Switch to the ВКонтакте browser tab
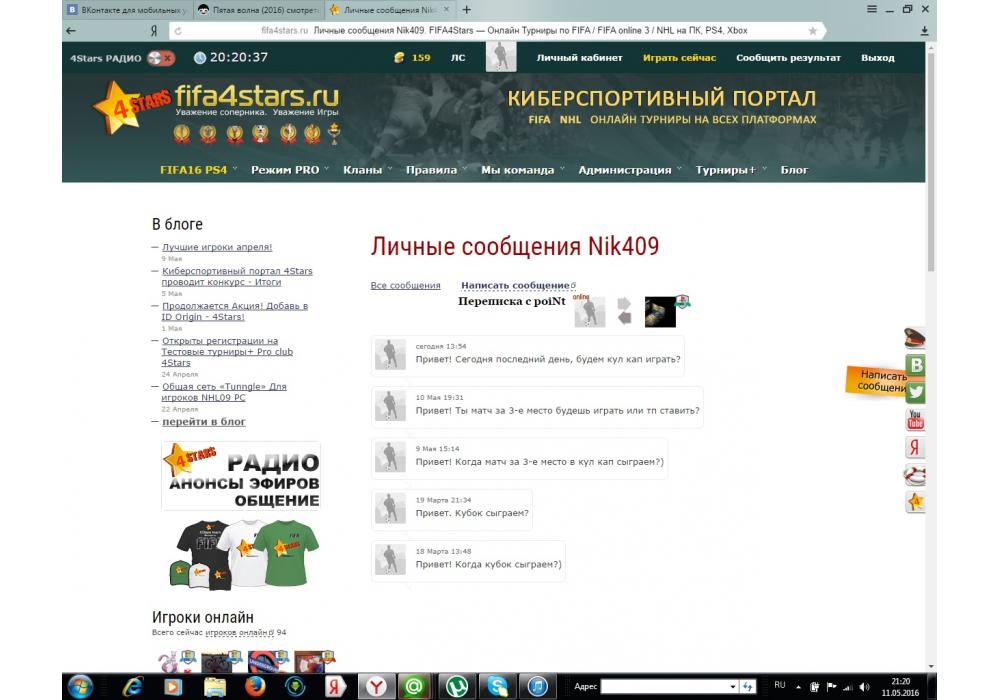 click(x=127, y=9)
